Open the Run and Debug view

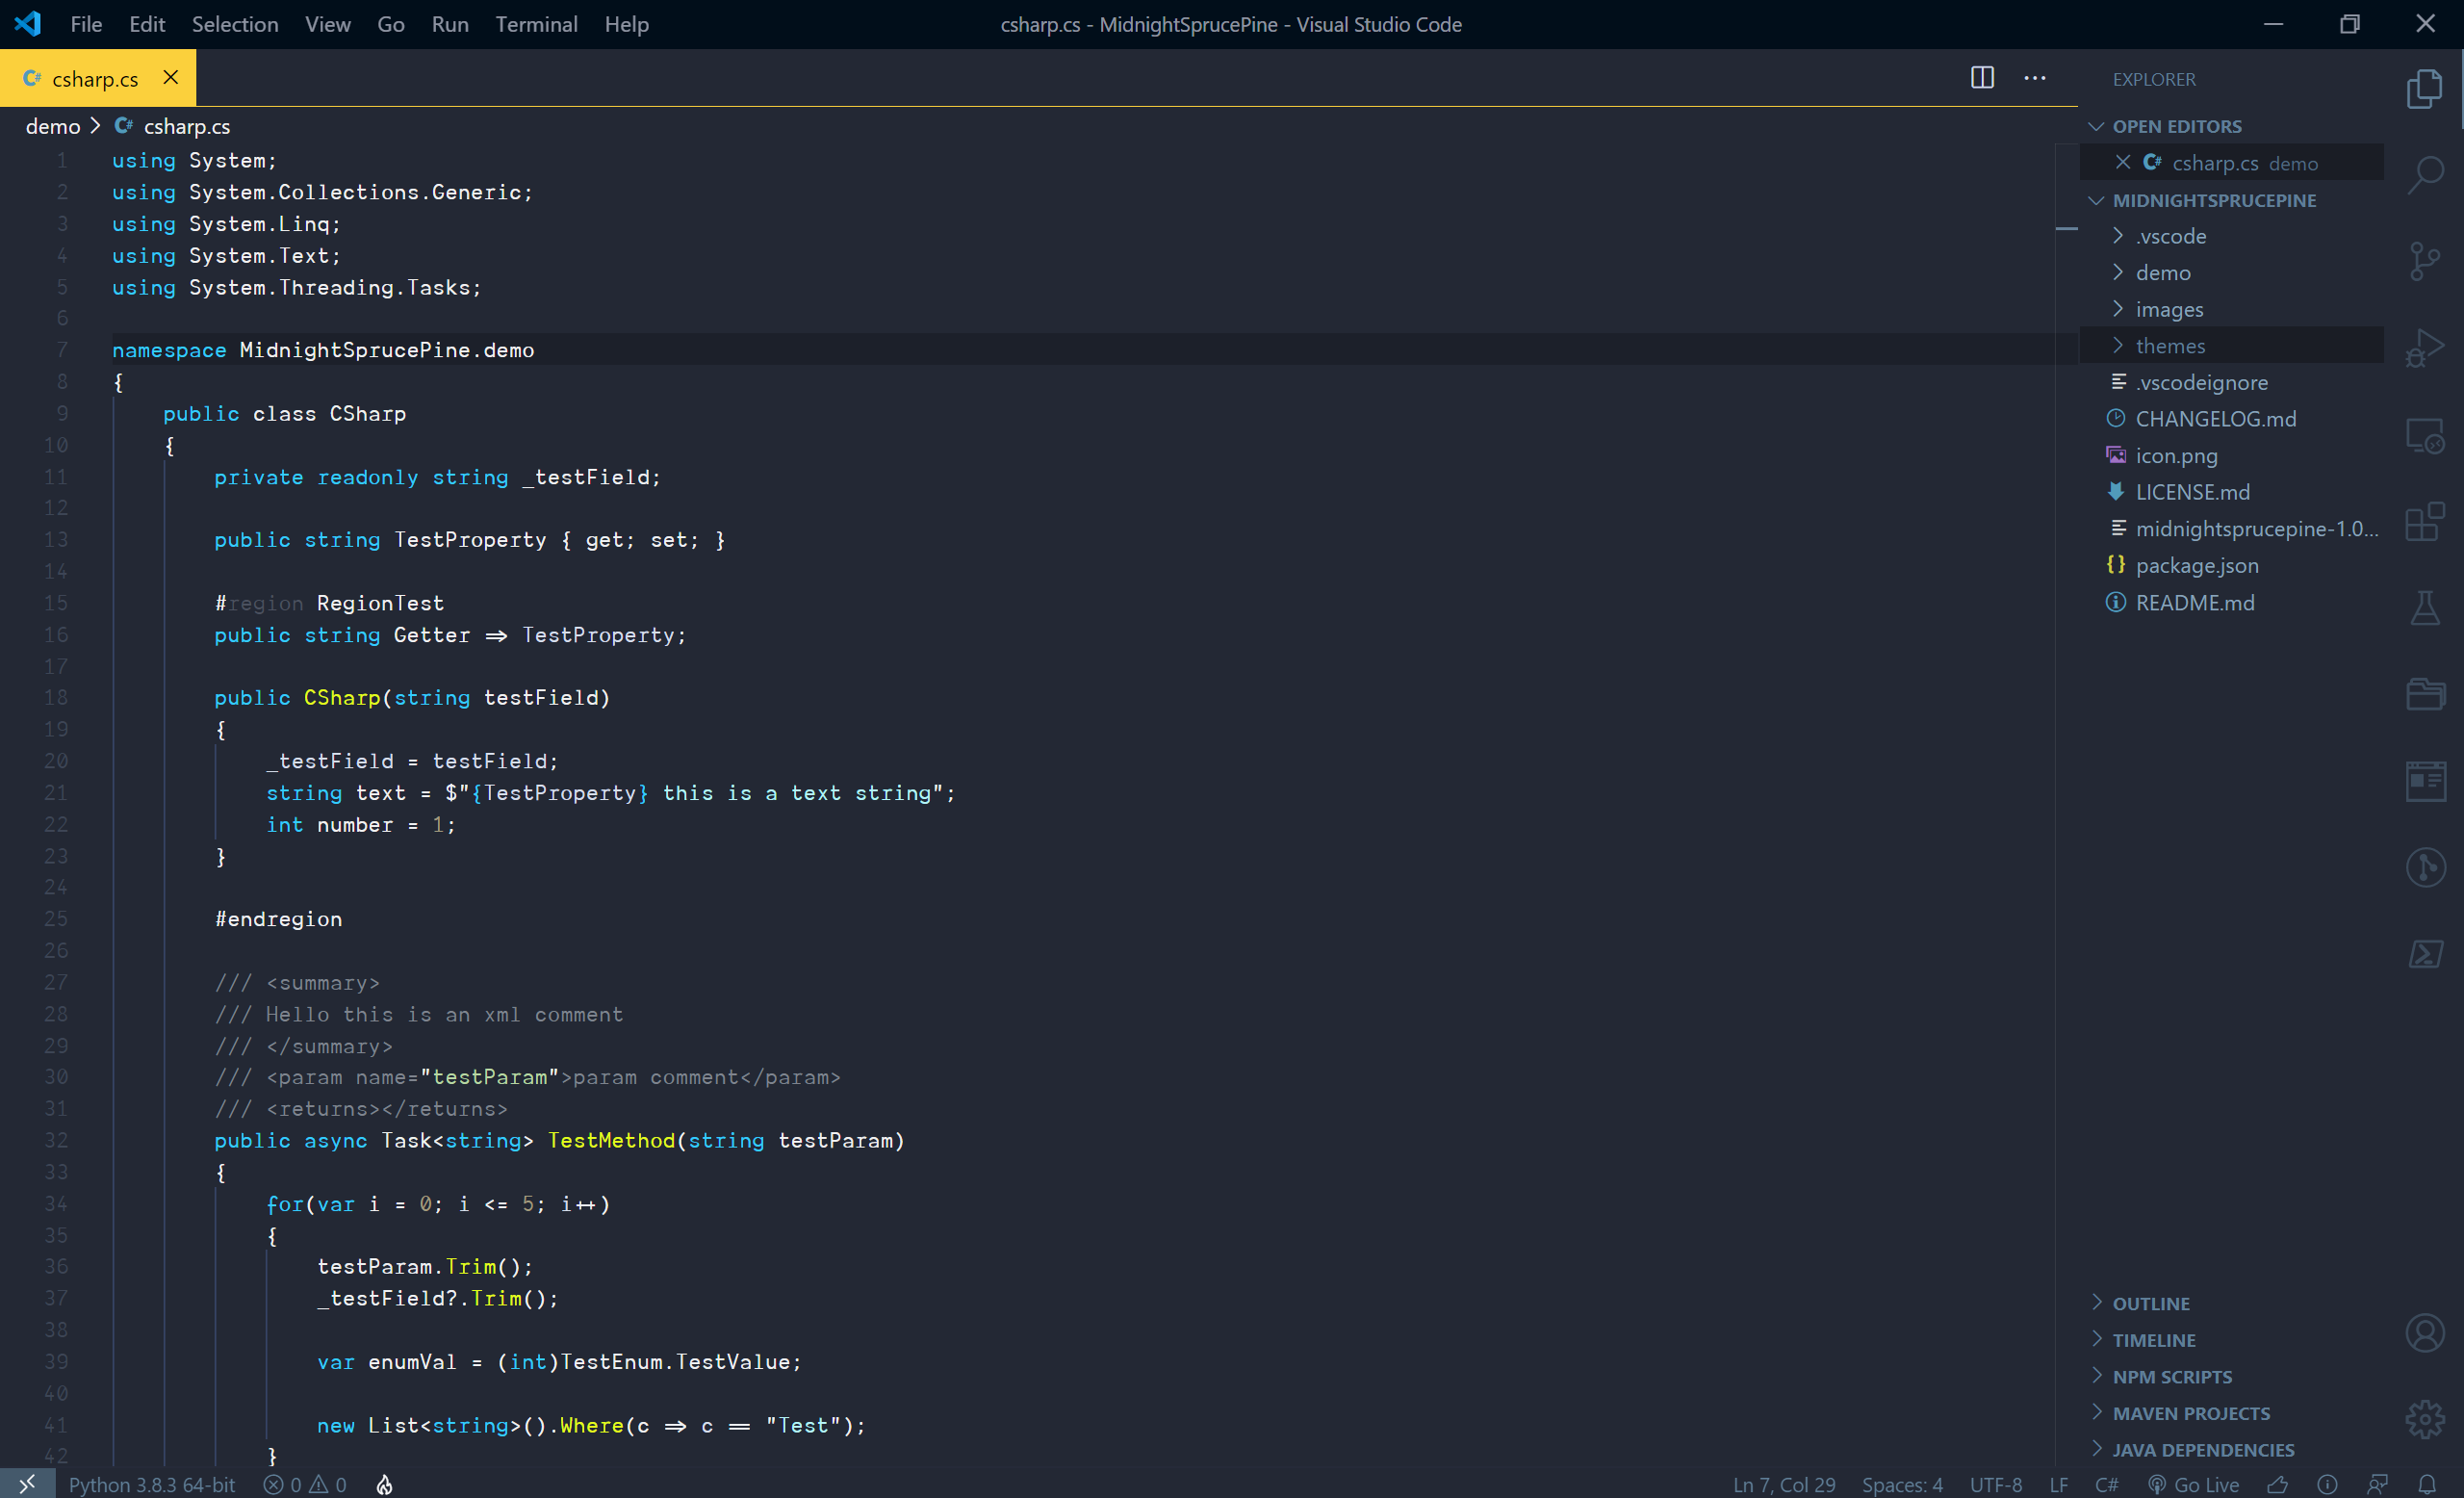pos(2424,348)
